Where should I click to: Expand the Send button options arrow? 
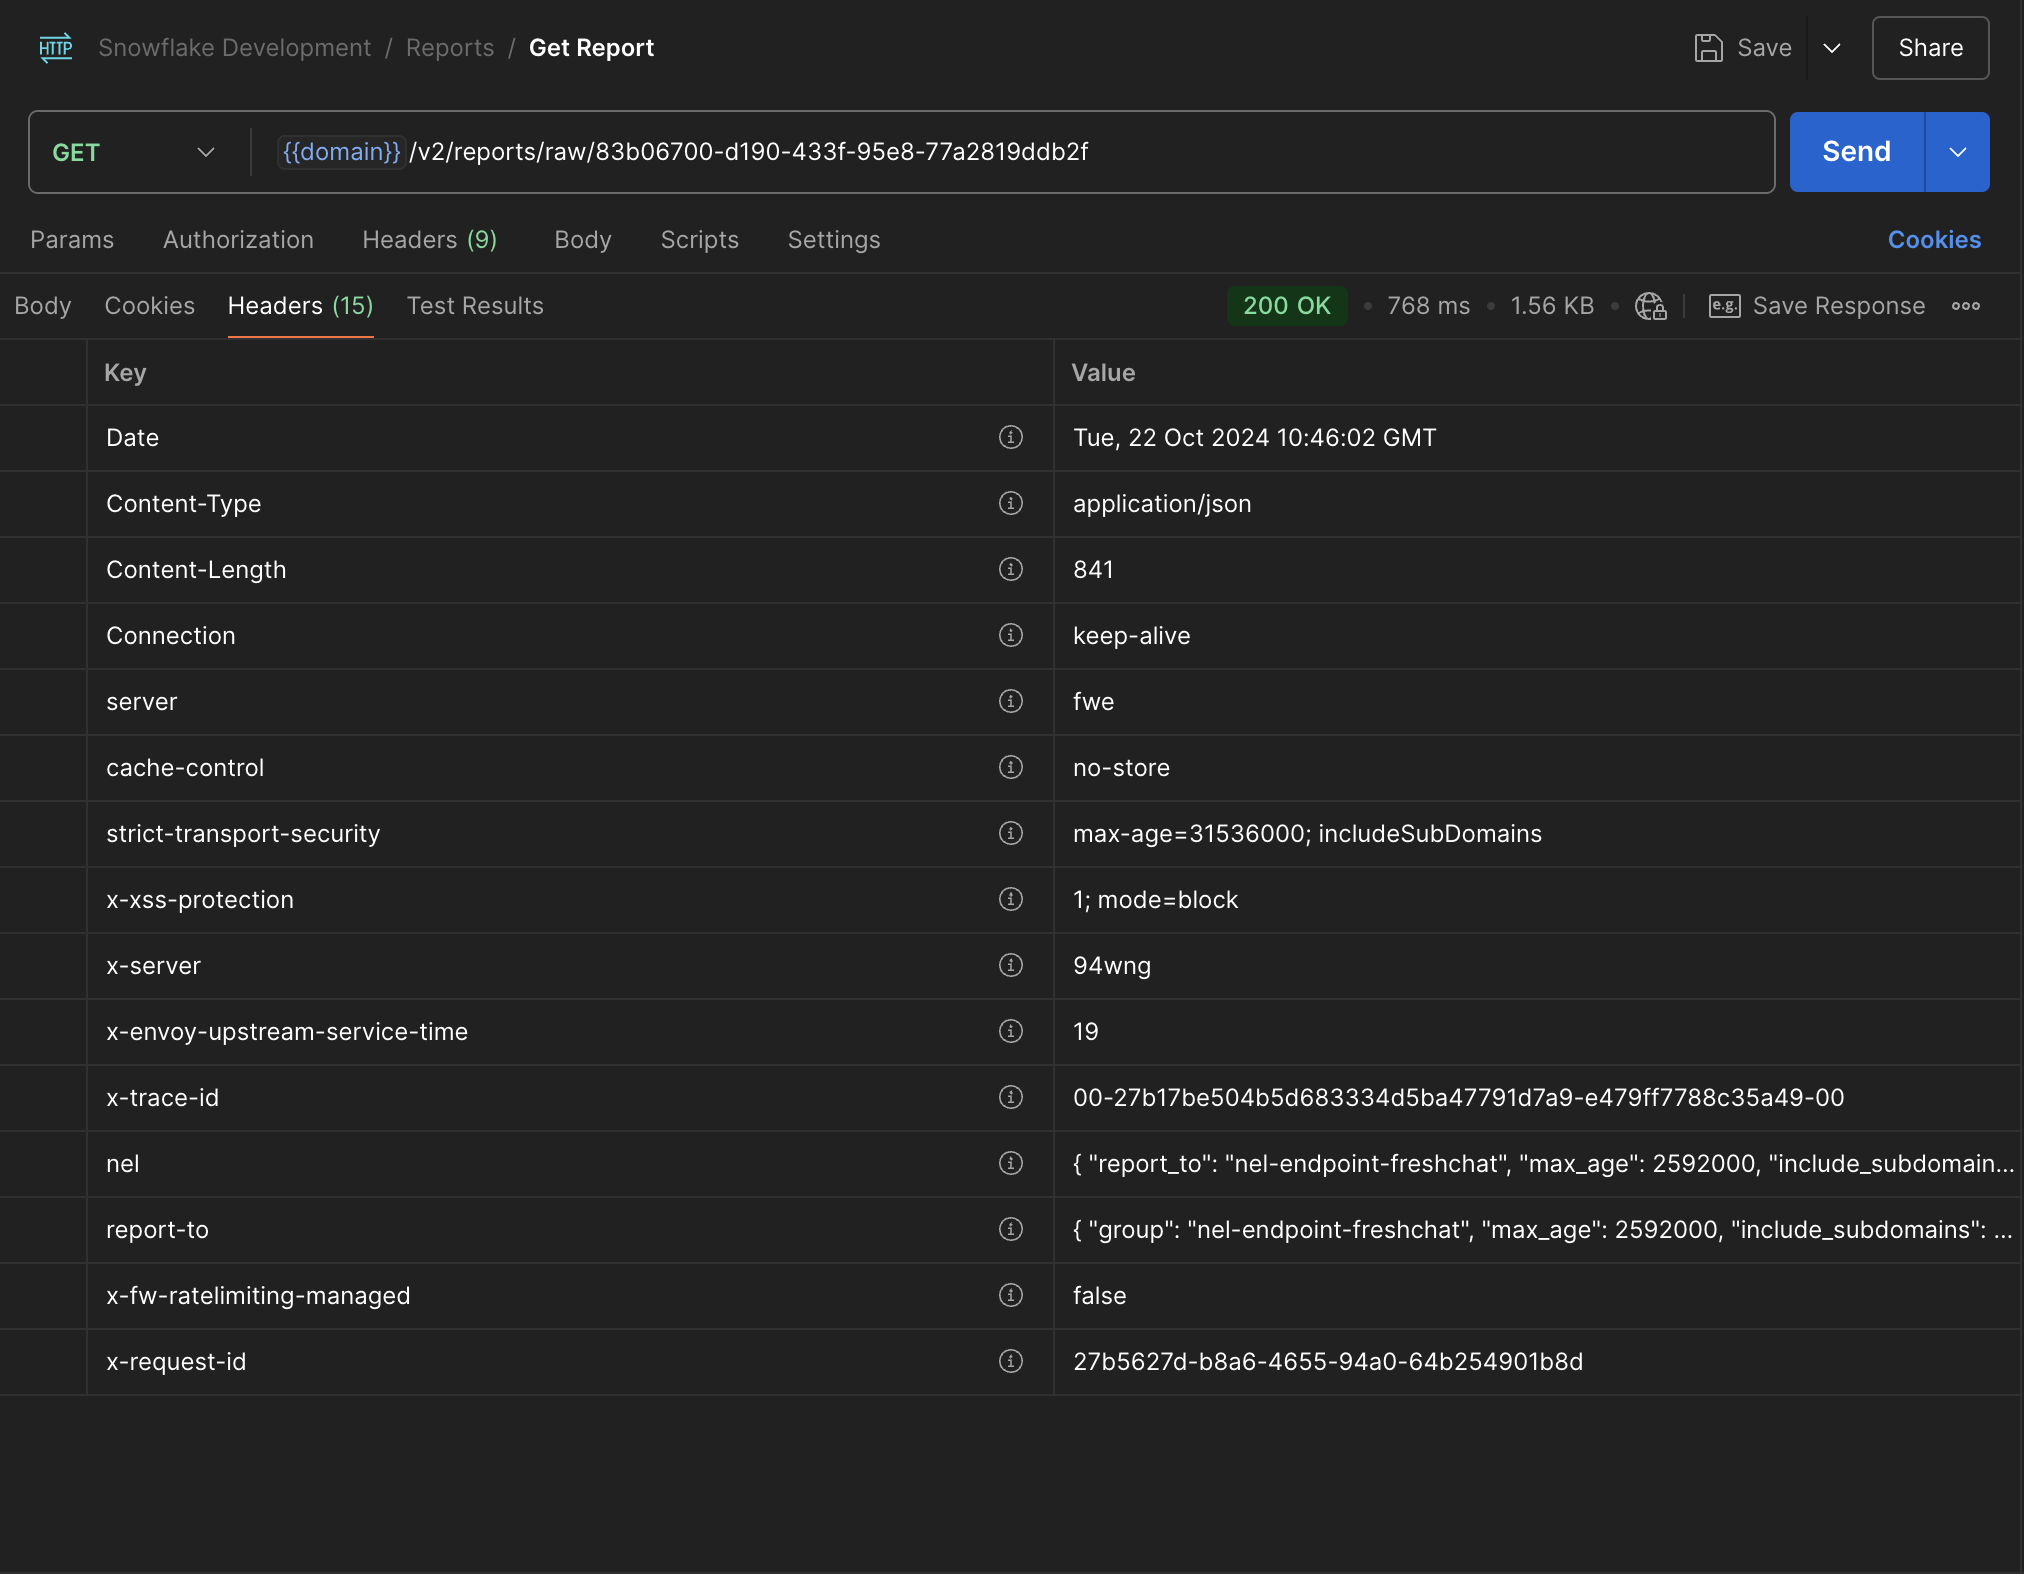(x=1958, y=152)
